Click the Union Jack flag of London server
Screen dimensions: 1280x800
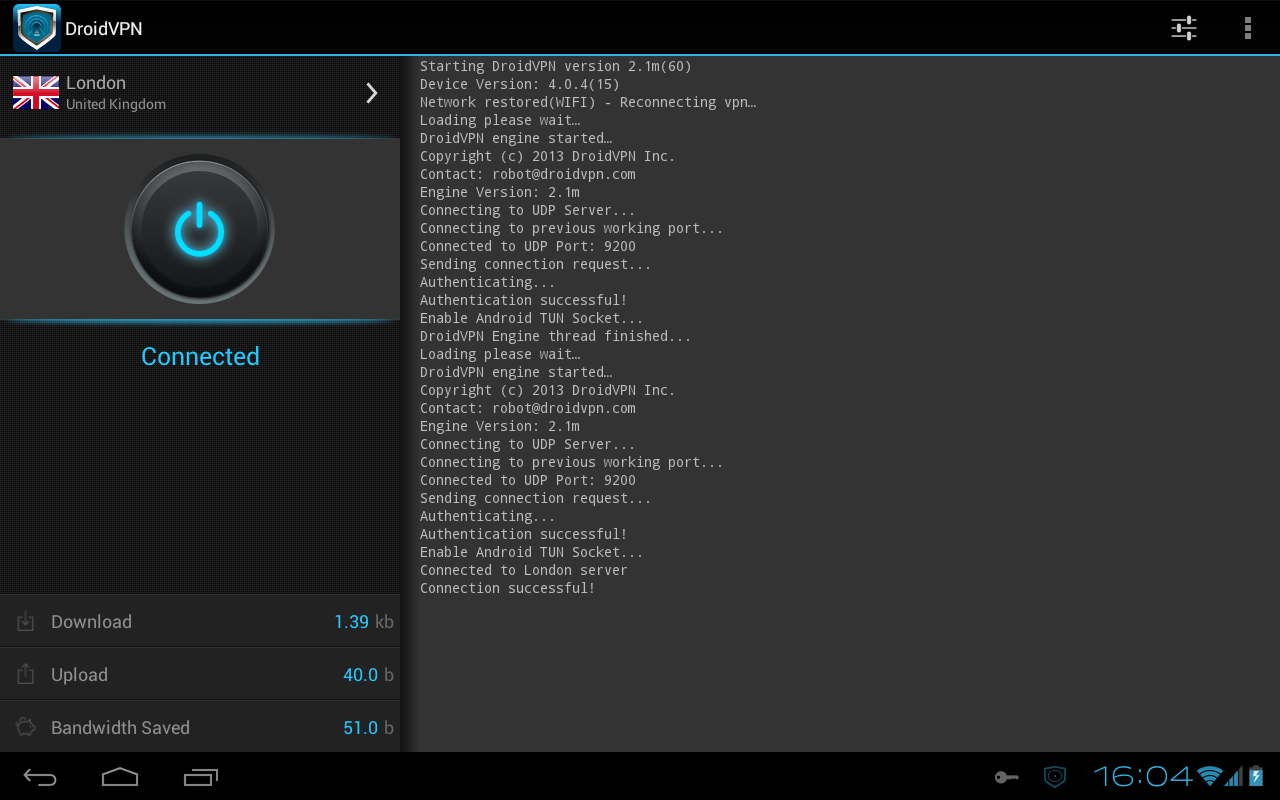35,90
